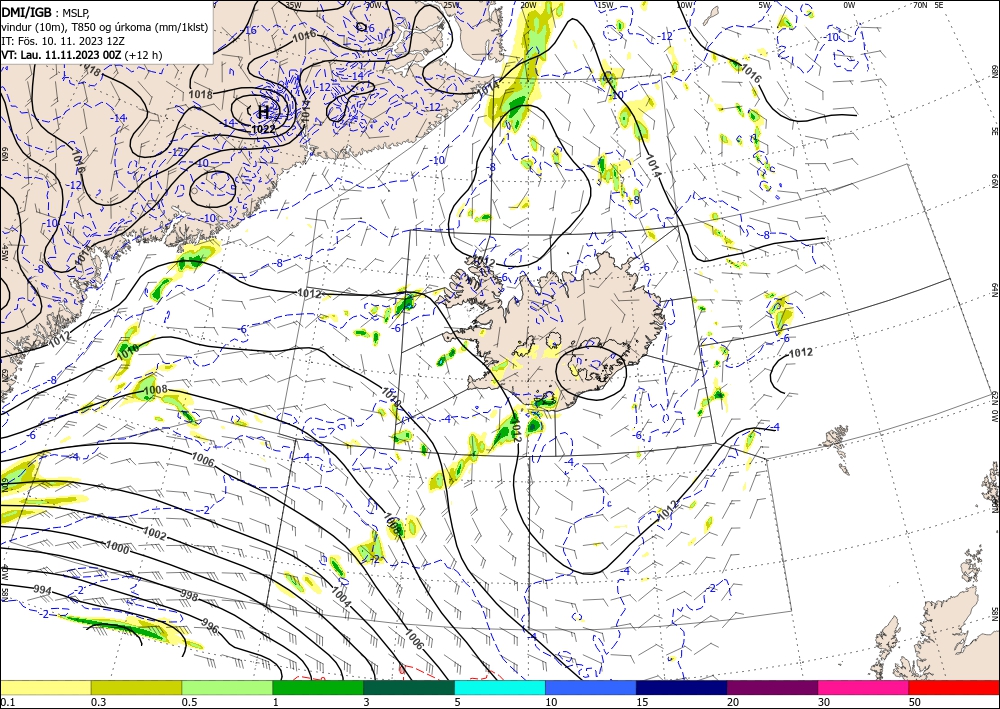Pick the cyan 5–10 legend swatch

coord(500,687)
